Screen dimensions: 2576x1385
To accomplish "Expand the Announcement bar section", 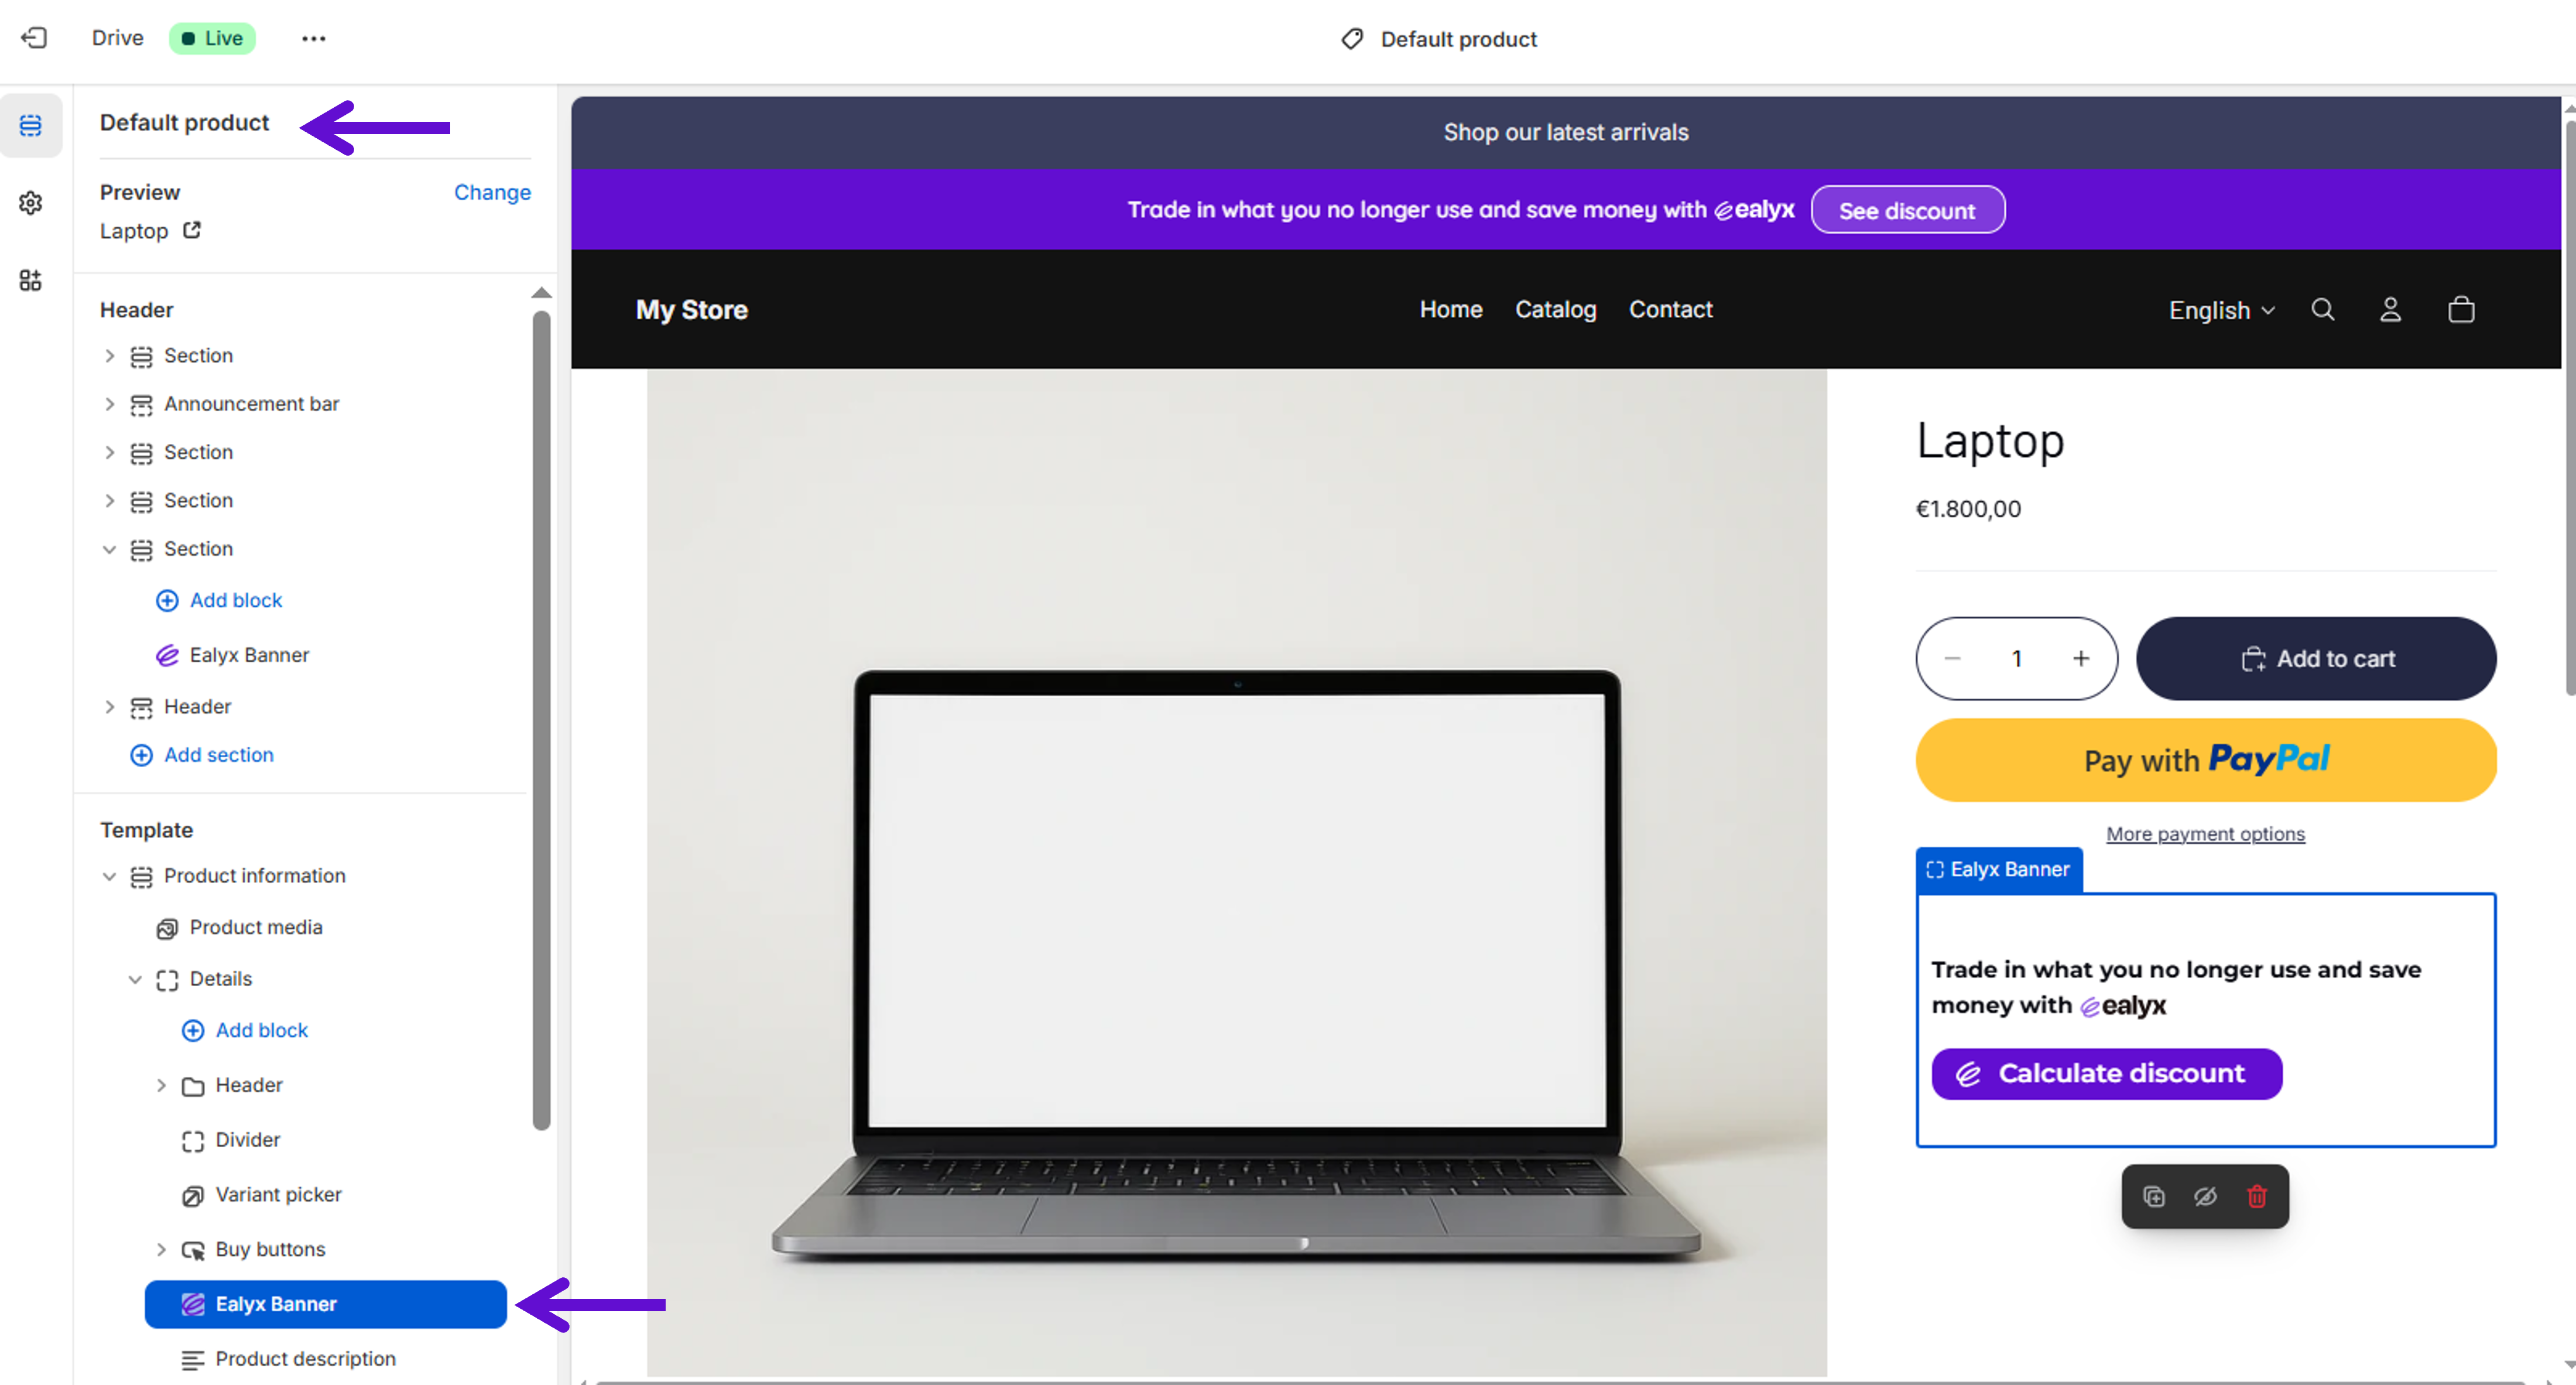I will point(109,404).
